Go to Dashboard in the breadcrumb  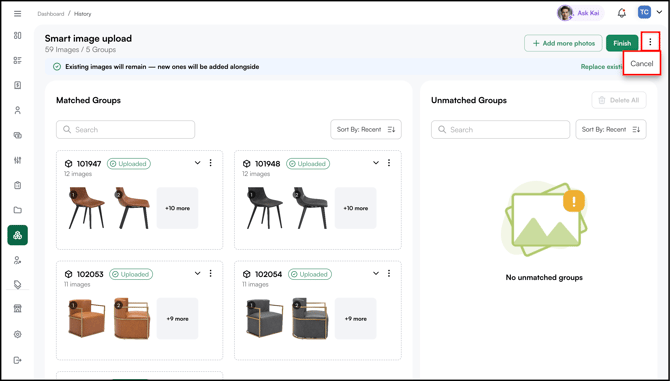[x=50, y=14]
